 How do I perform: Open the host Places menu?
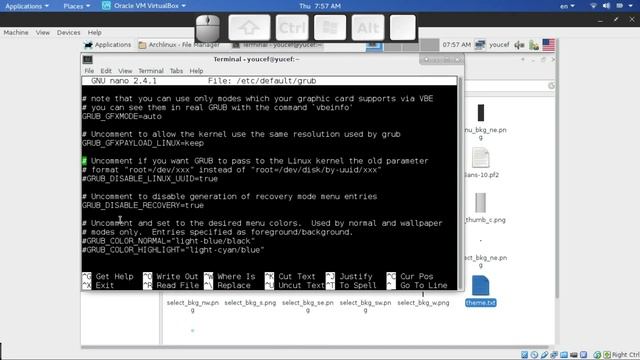pyautogui.click(x=77, y=6)
